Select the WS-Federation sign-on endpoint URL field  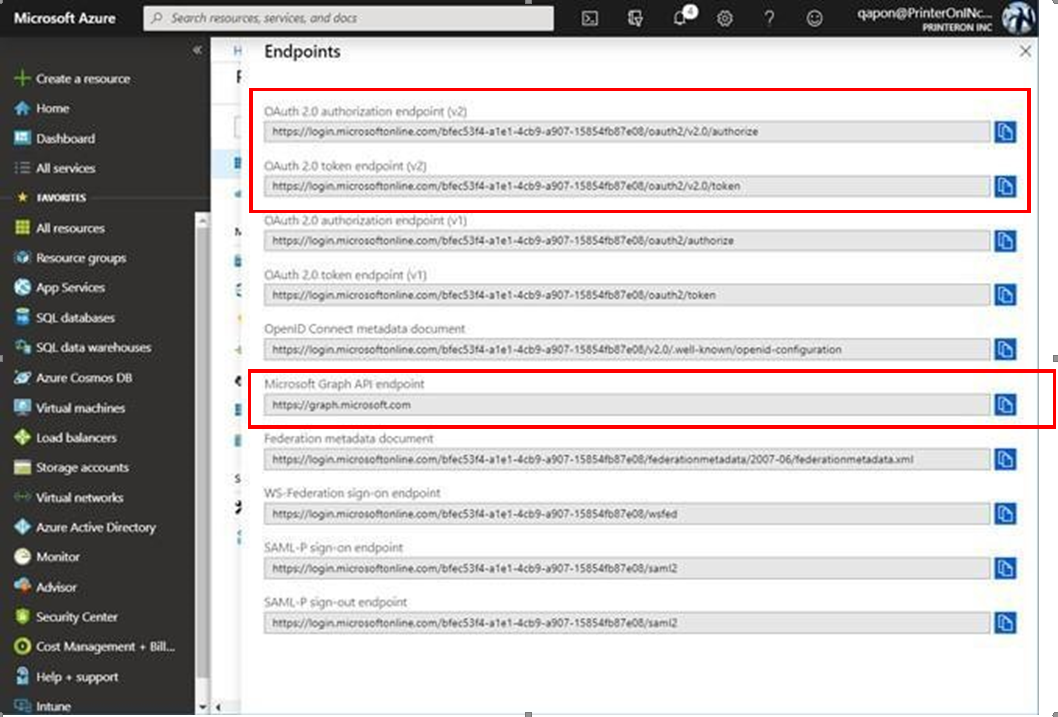pos(627,514)
